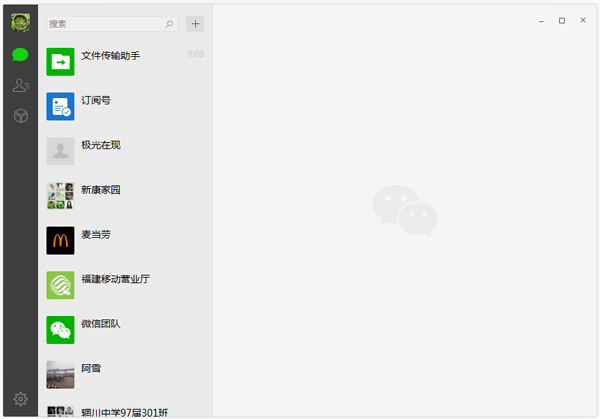Click the plus button to start chat

[x=195, y=24]
